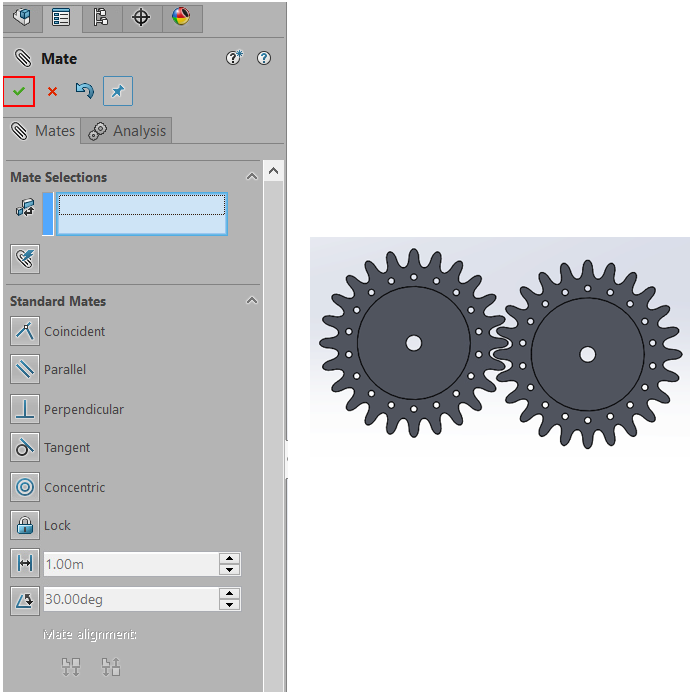
Task: Click the entities to mate selection box
Action: tap(142, 214)
